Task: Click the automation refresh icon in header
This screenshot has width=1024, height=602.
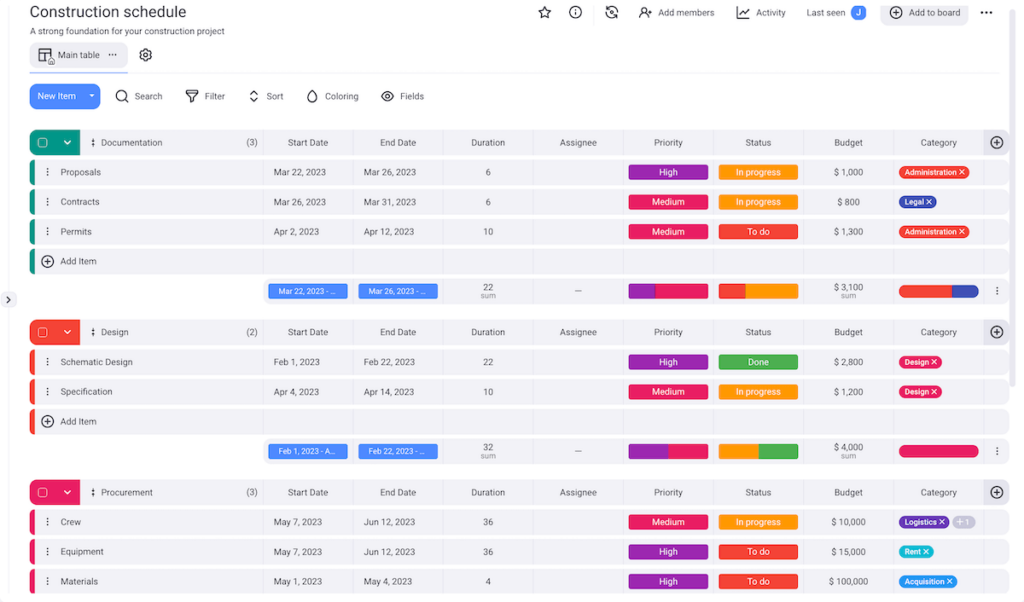Action: click(x=612, y=13)
